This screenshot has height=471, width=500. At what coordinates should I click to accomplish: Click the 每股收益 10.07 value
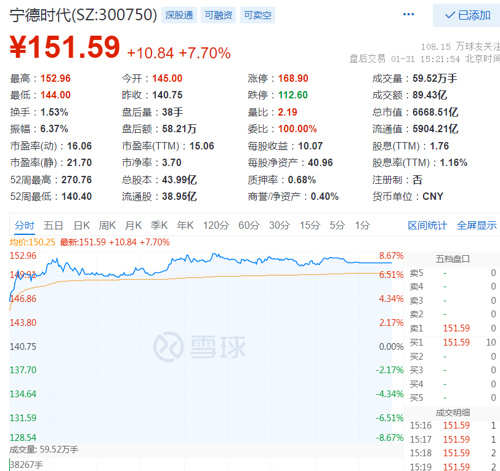tap(310, 146)
